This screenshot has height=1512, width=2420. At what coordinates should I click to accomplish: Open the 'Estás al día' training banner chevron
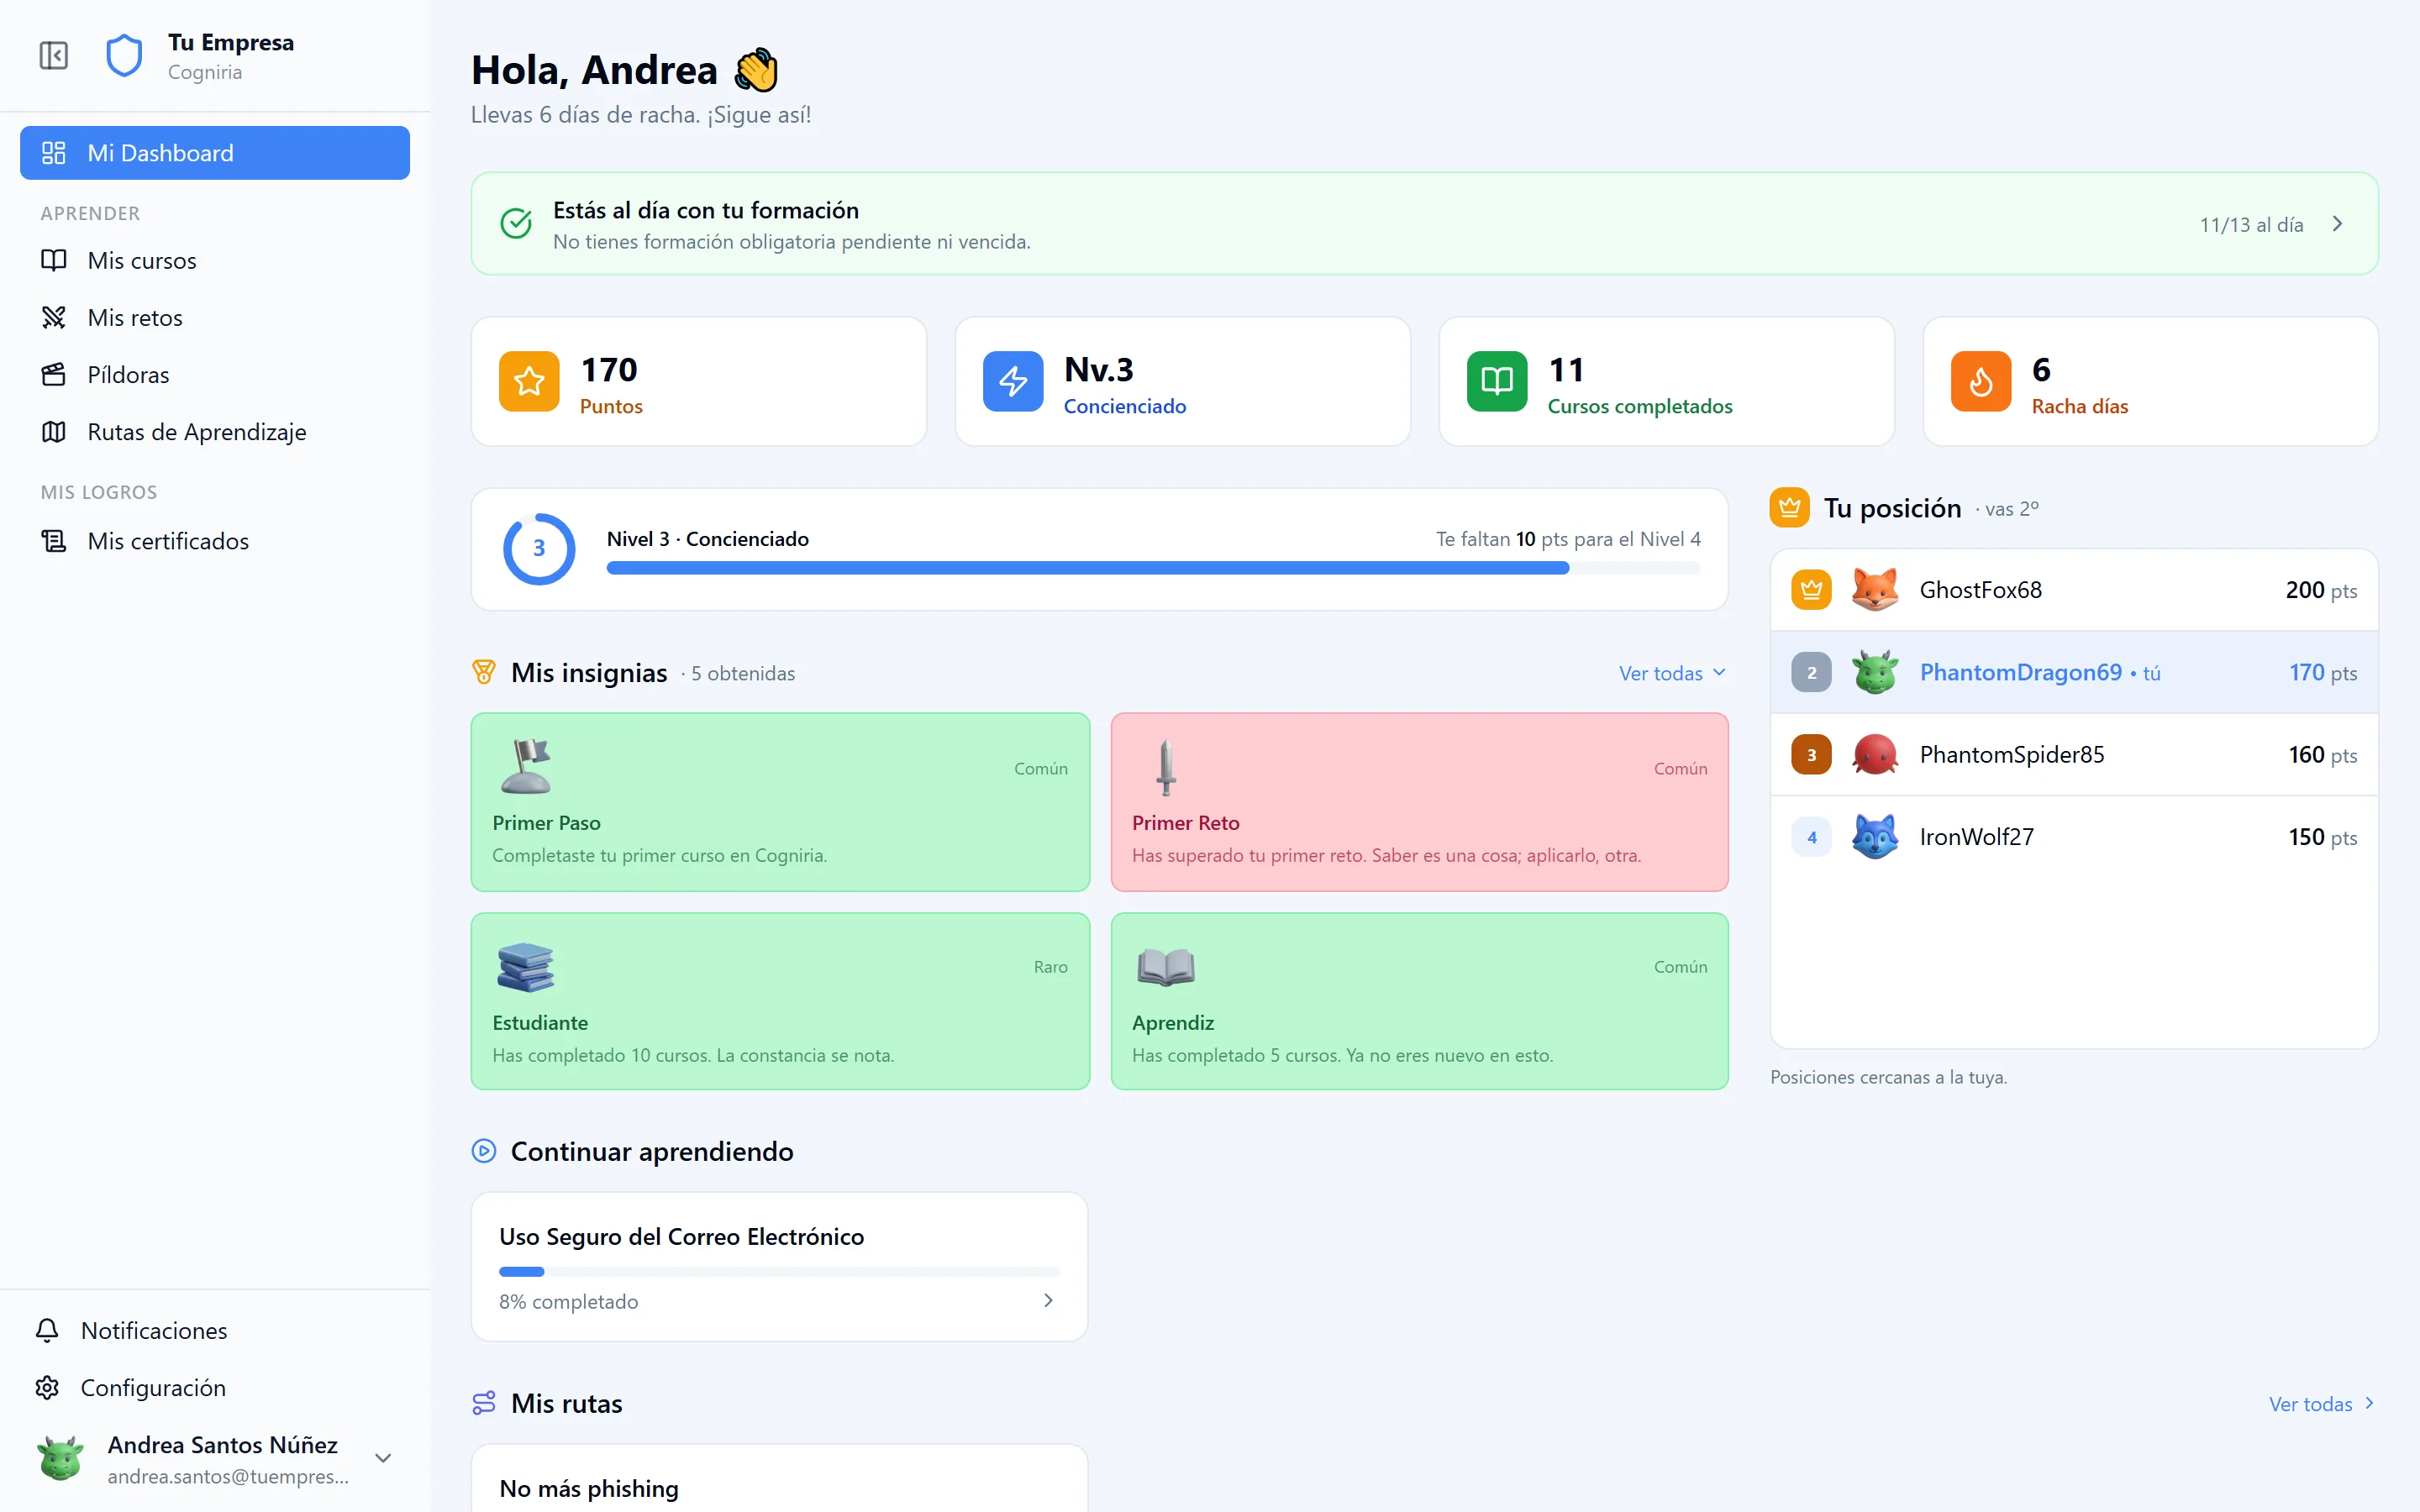click(x=2337, y=224)
